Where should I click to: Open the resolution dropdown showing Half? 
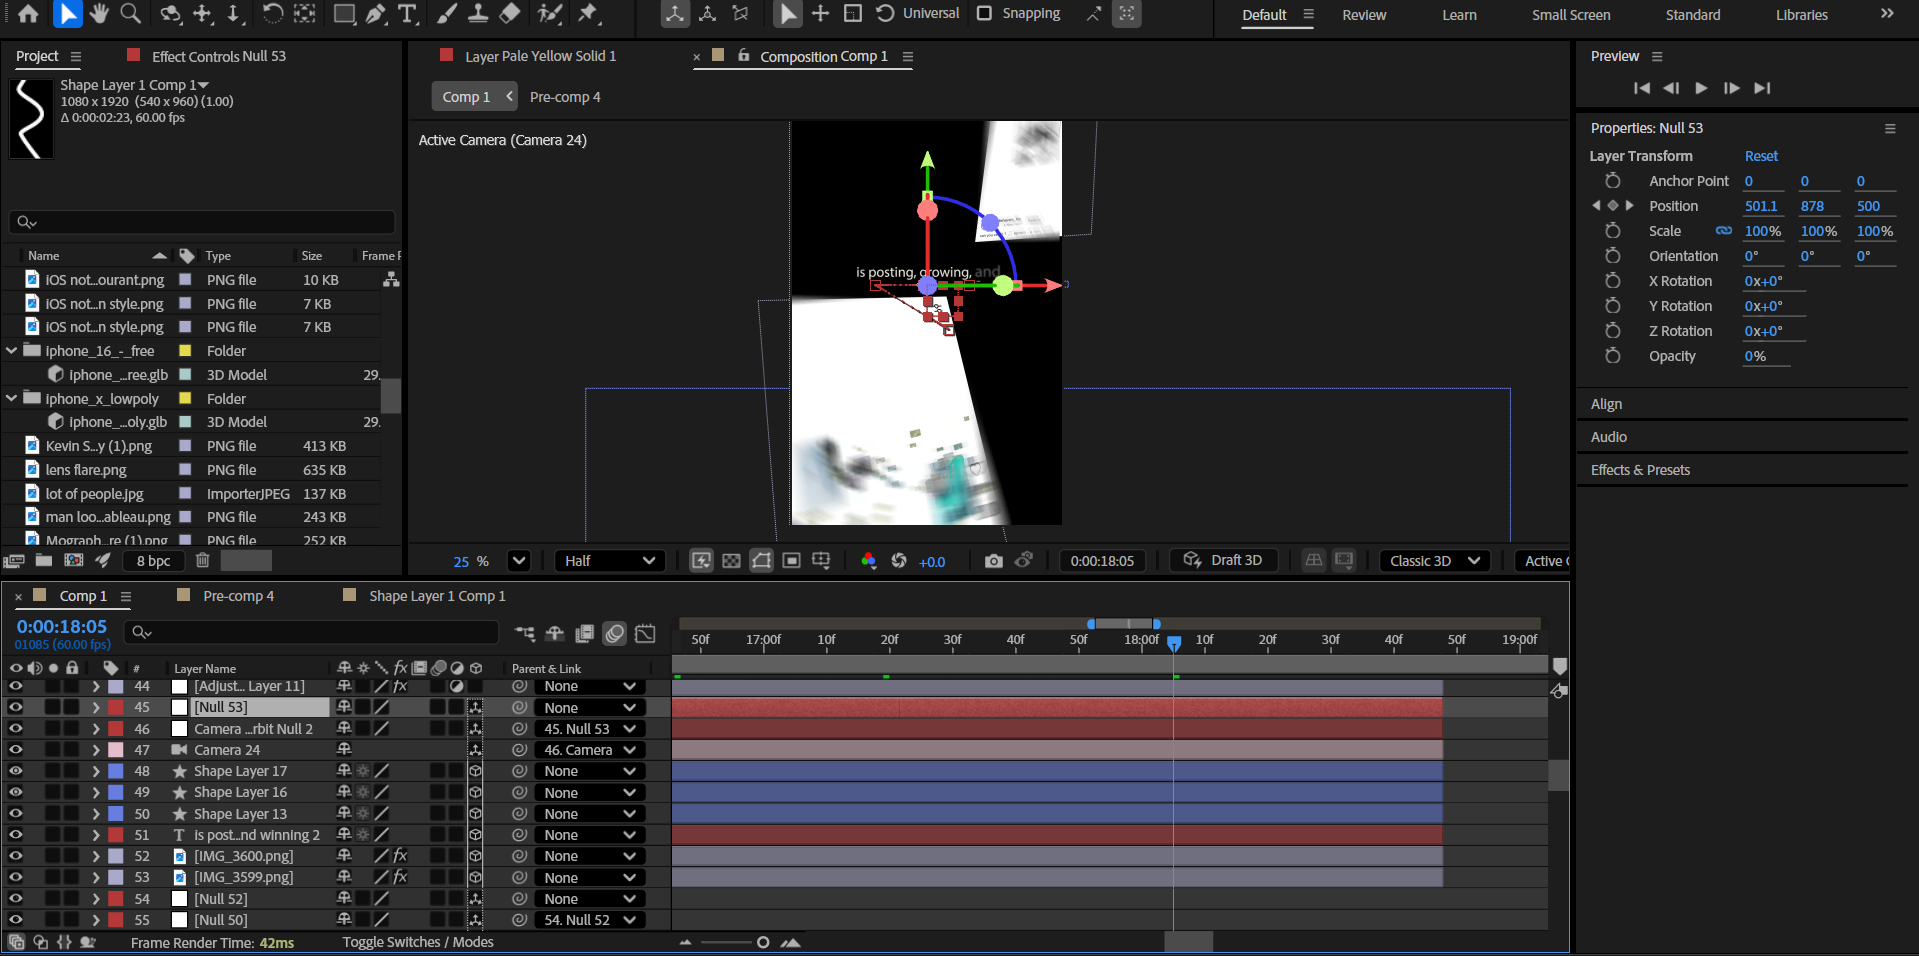tap(609, 561)
